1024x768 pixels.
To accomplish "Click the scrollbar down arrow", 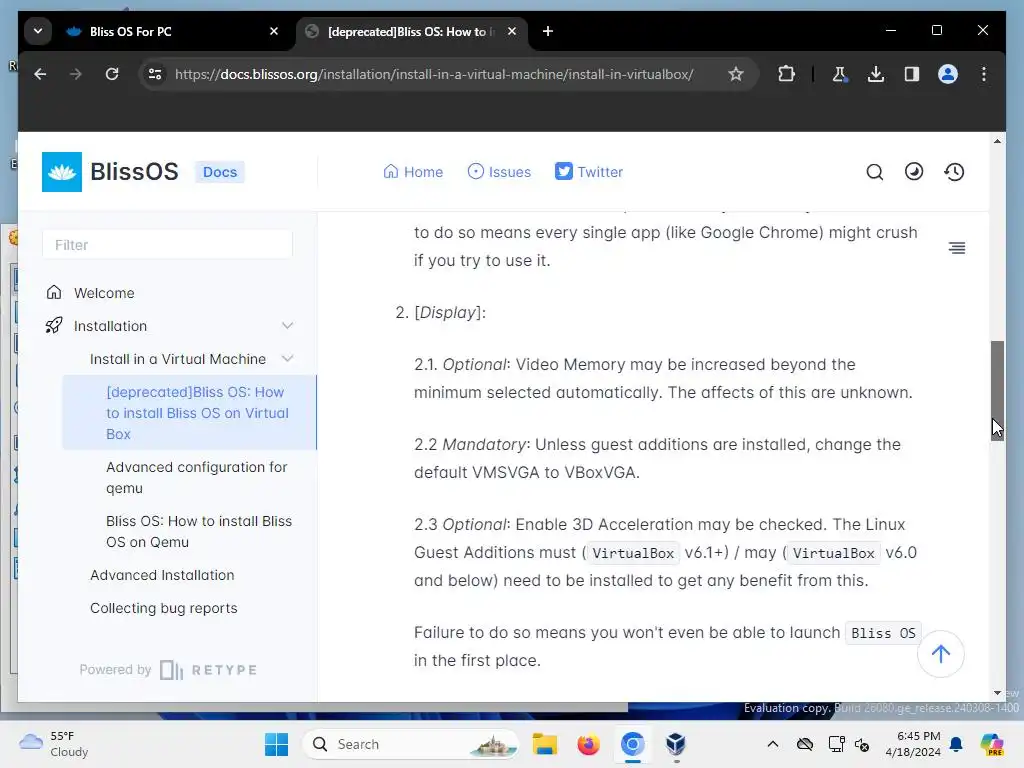I will click(997, 693).
